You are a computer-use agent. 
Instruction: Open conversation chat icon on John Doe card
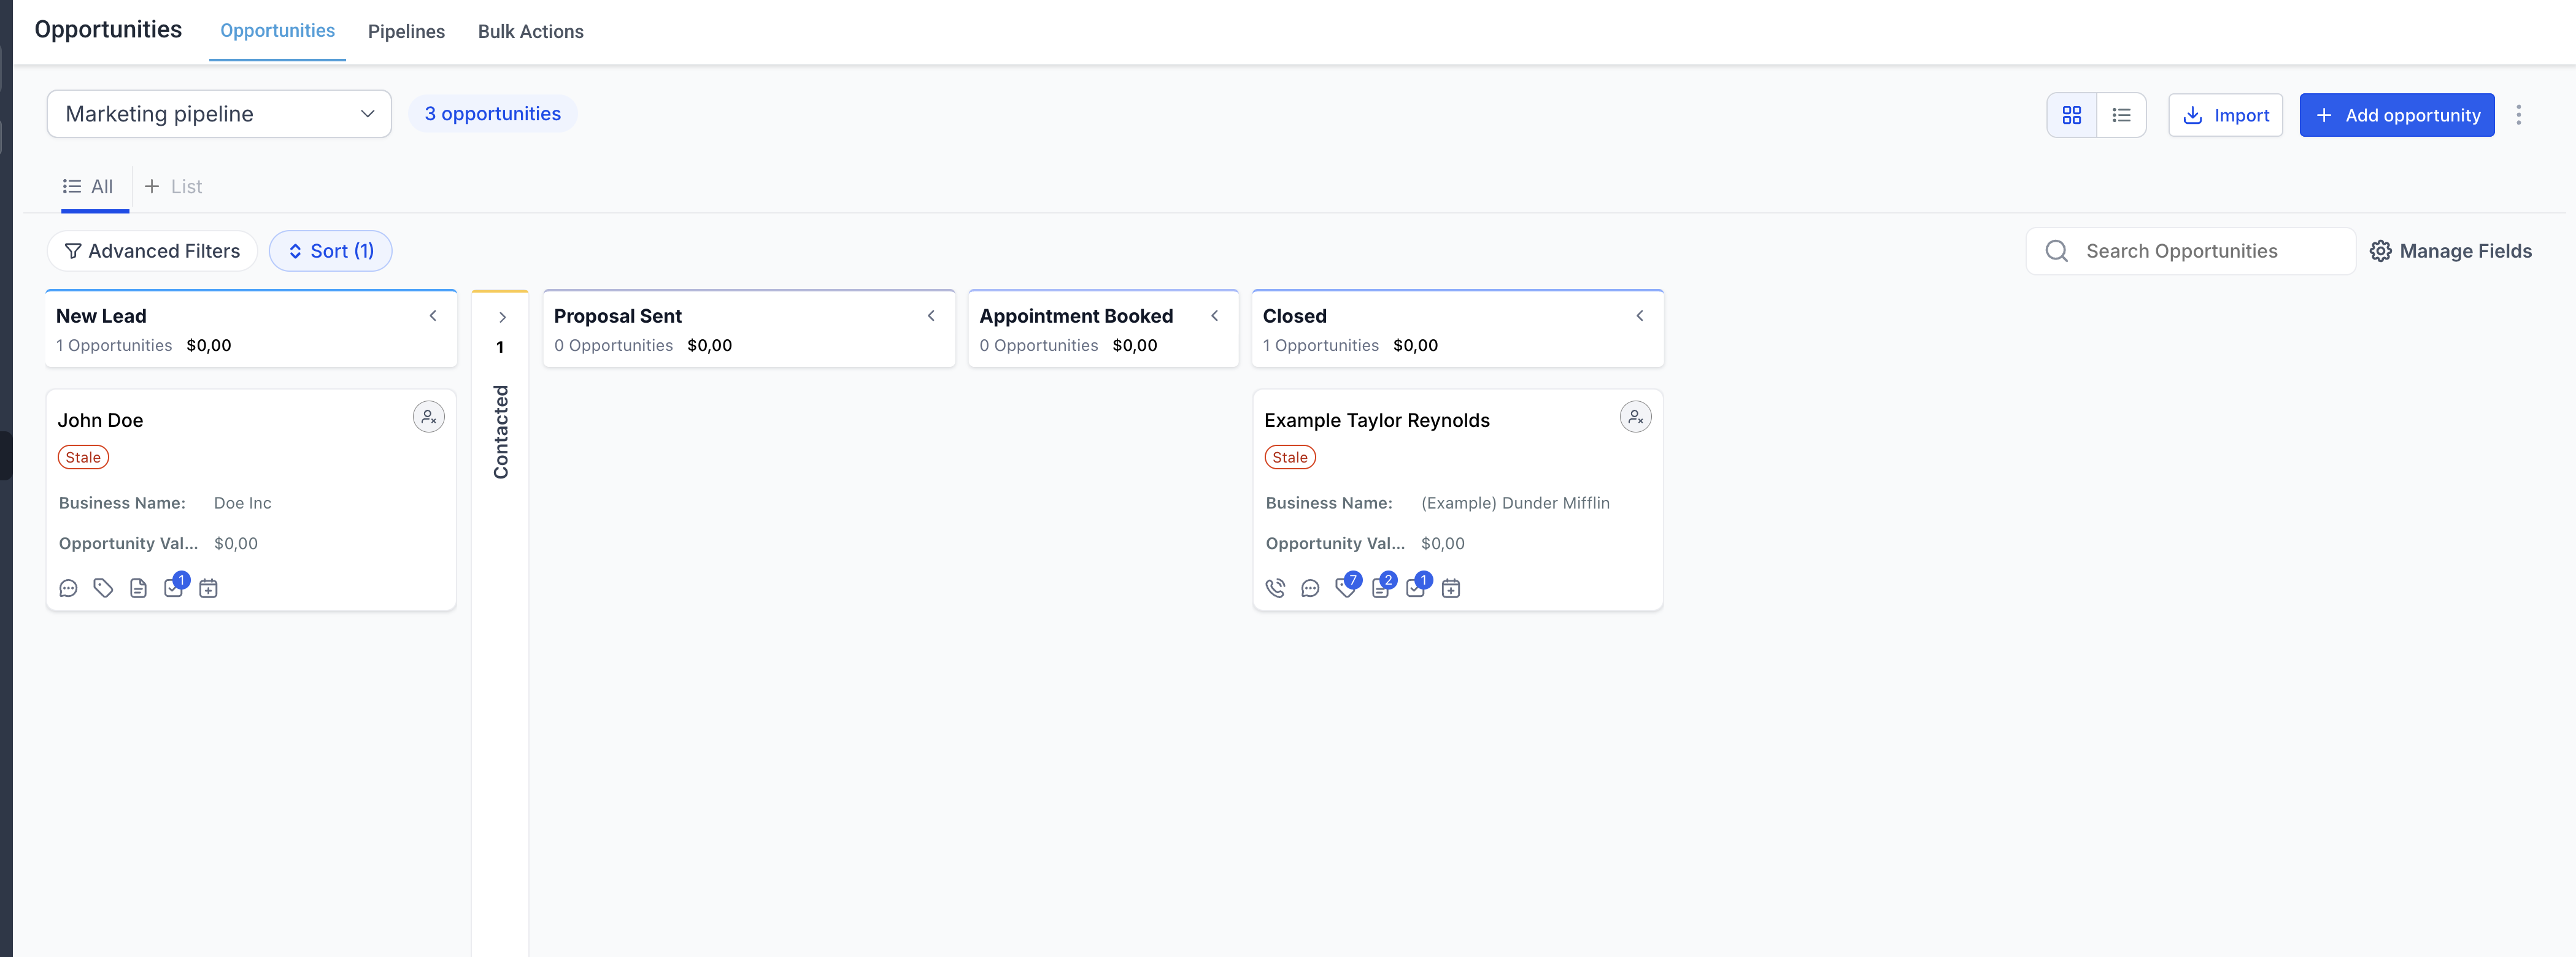68,588
